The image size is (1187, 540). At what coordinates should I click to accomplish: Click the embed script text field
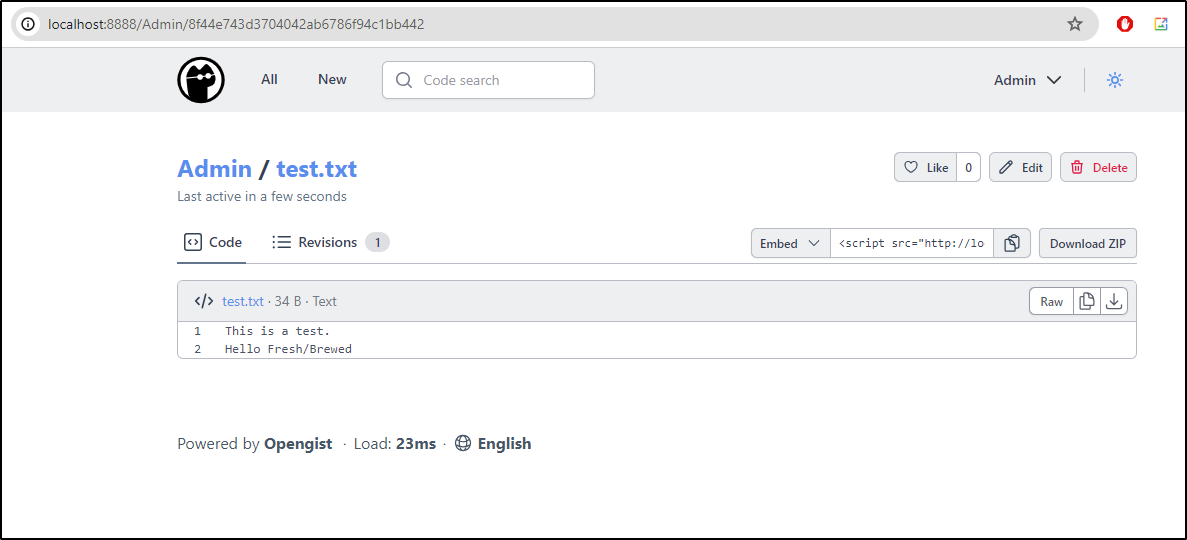(911, 243)
